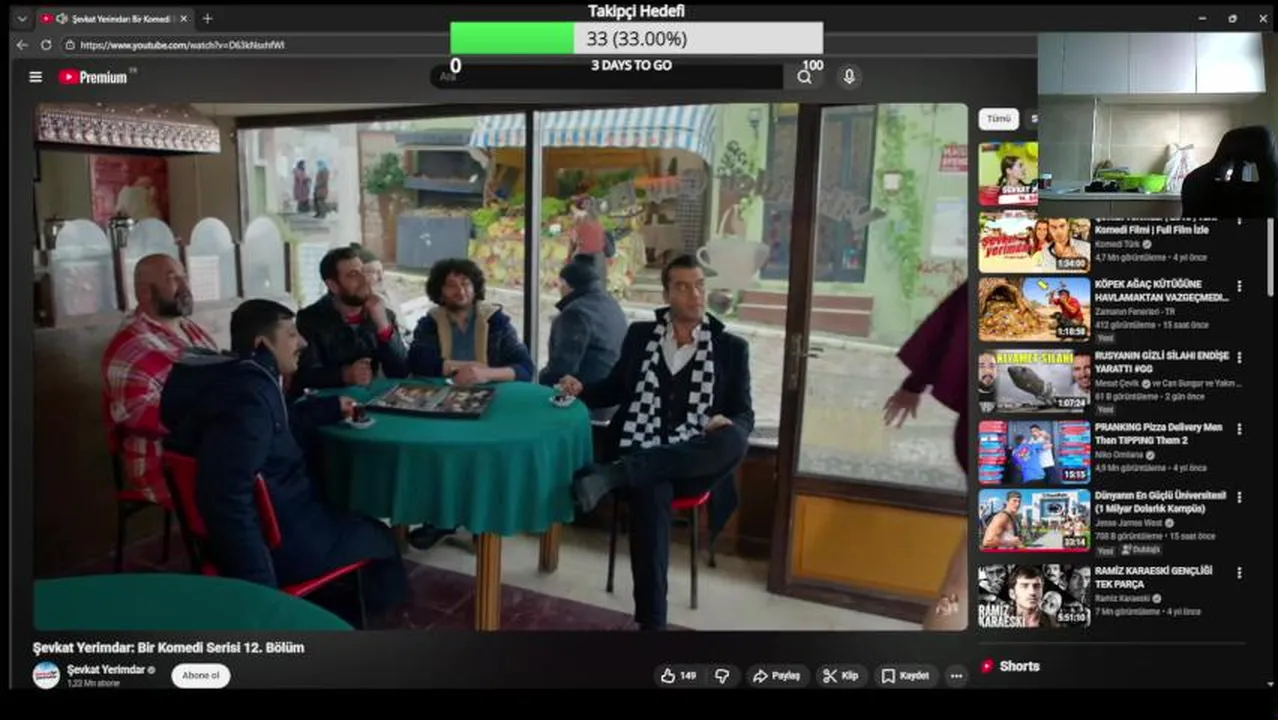Share the video via Paylaş button
Image resolution: width=1278 pixels, height=720 pixels.
777,676
